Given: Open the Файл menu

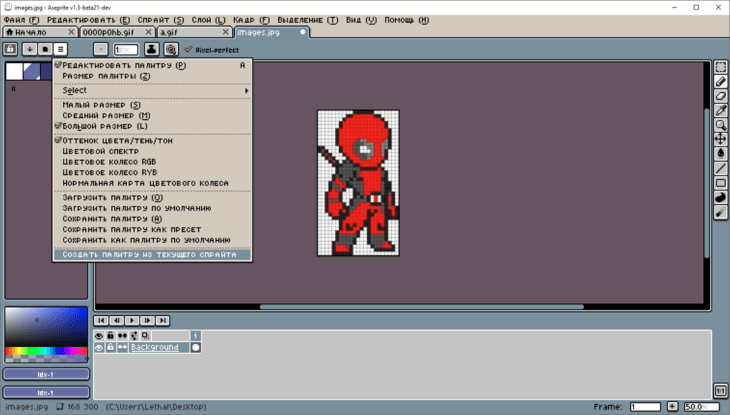Looking at the screenshot, I should (x=21, y=20).
